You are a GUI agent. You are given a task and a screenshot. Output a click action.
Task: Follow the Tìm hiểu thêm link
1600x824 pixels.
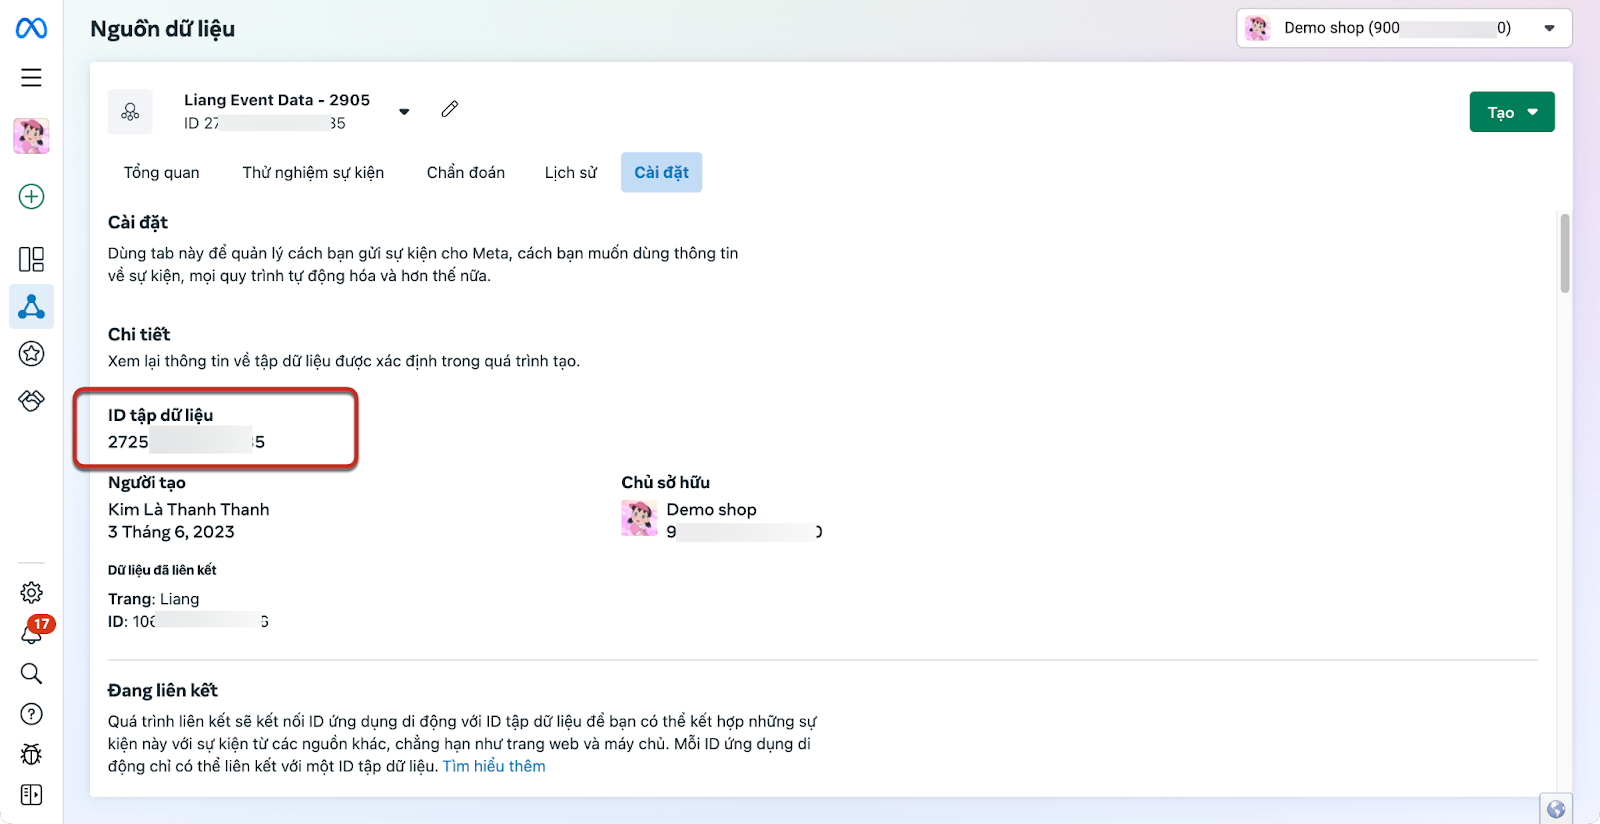pyautogui.click(x=494, y=766)
